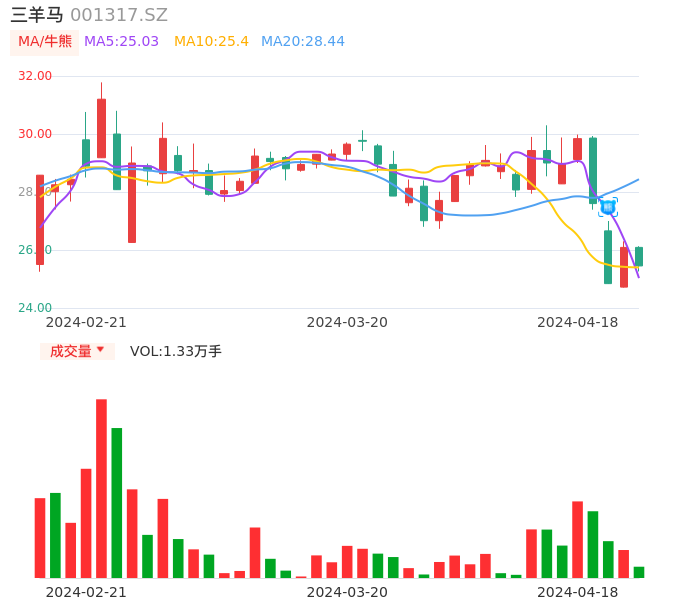Click the 2024-04-18 date label under the candlestick chart
686x606 pixels.
(577, 322)
